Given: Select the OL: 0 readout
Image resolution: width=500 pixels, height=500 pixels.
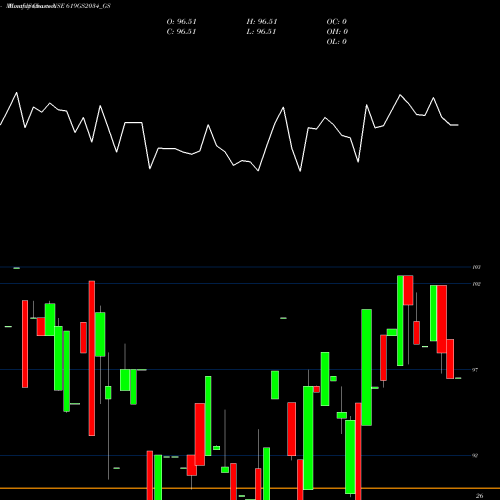Looking at the screenshot, I should (x=337, y=42).
